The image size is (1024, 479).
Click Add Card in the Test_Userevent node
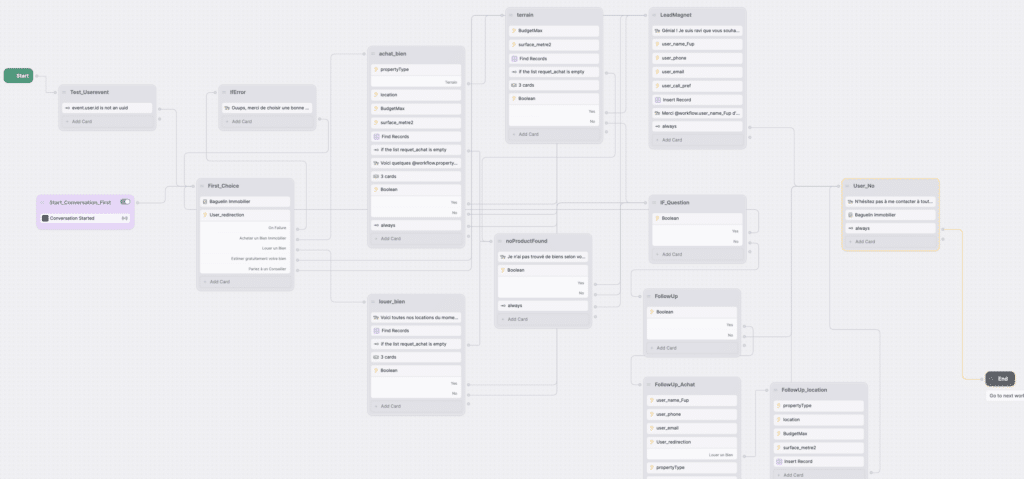pyautogui.click(x=80, y=121)
